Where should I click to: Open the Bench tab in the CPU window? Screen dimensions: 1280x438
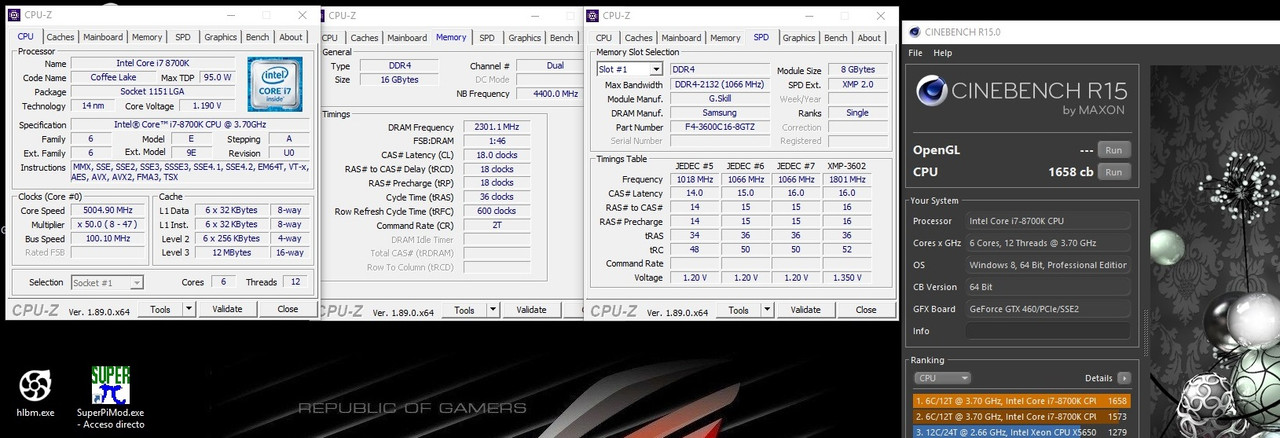pos(257,37)
